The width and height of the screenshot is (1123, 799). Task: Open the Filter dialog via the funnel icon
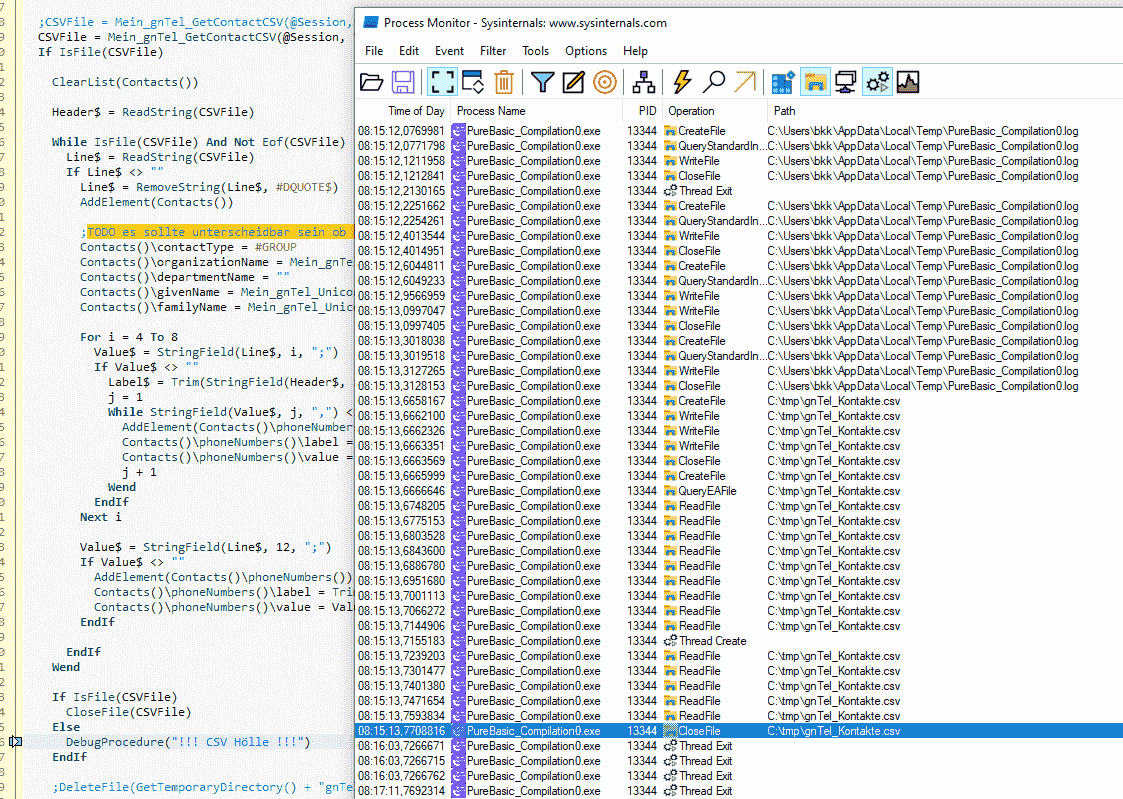543,82
